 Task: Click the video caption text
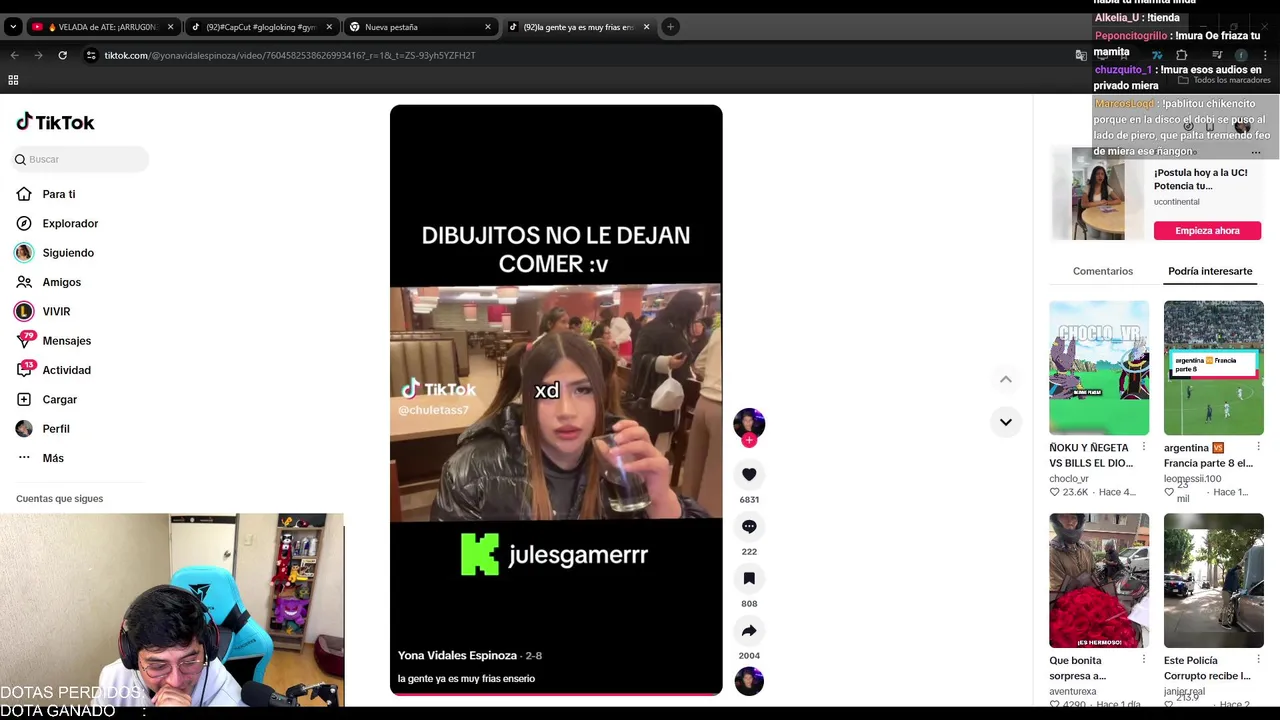tap(466, 679)
